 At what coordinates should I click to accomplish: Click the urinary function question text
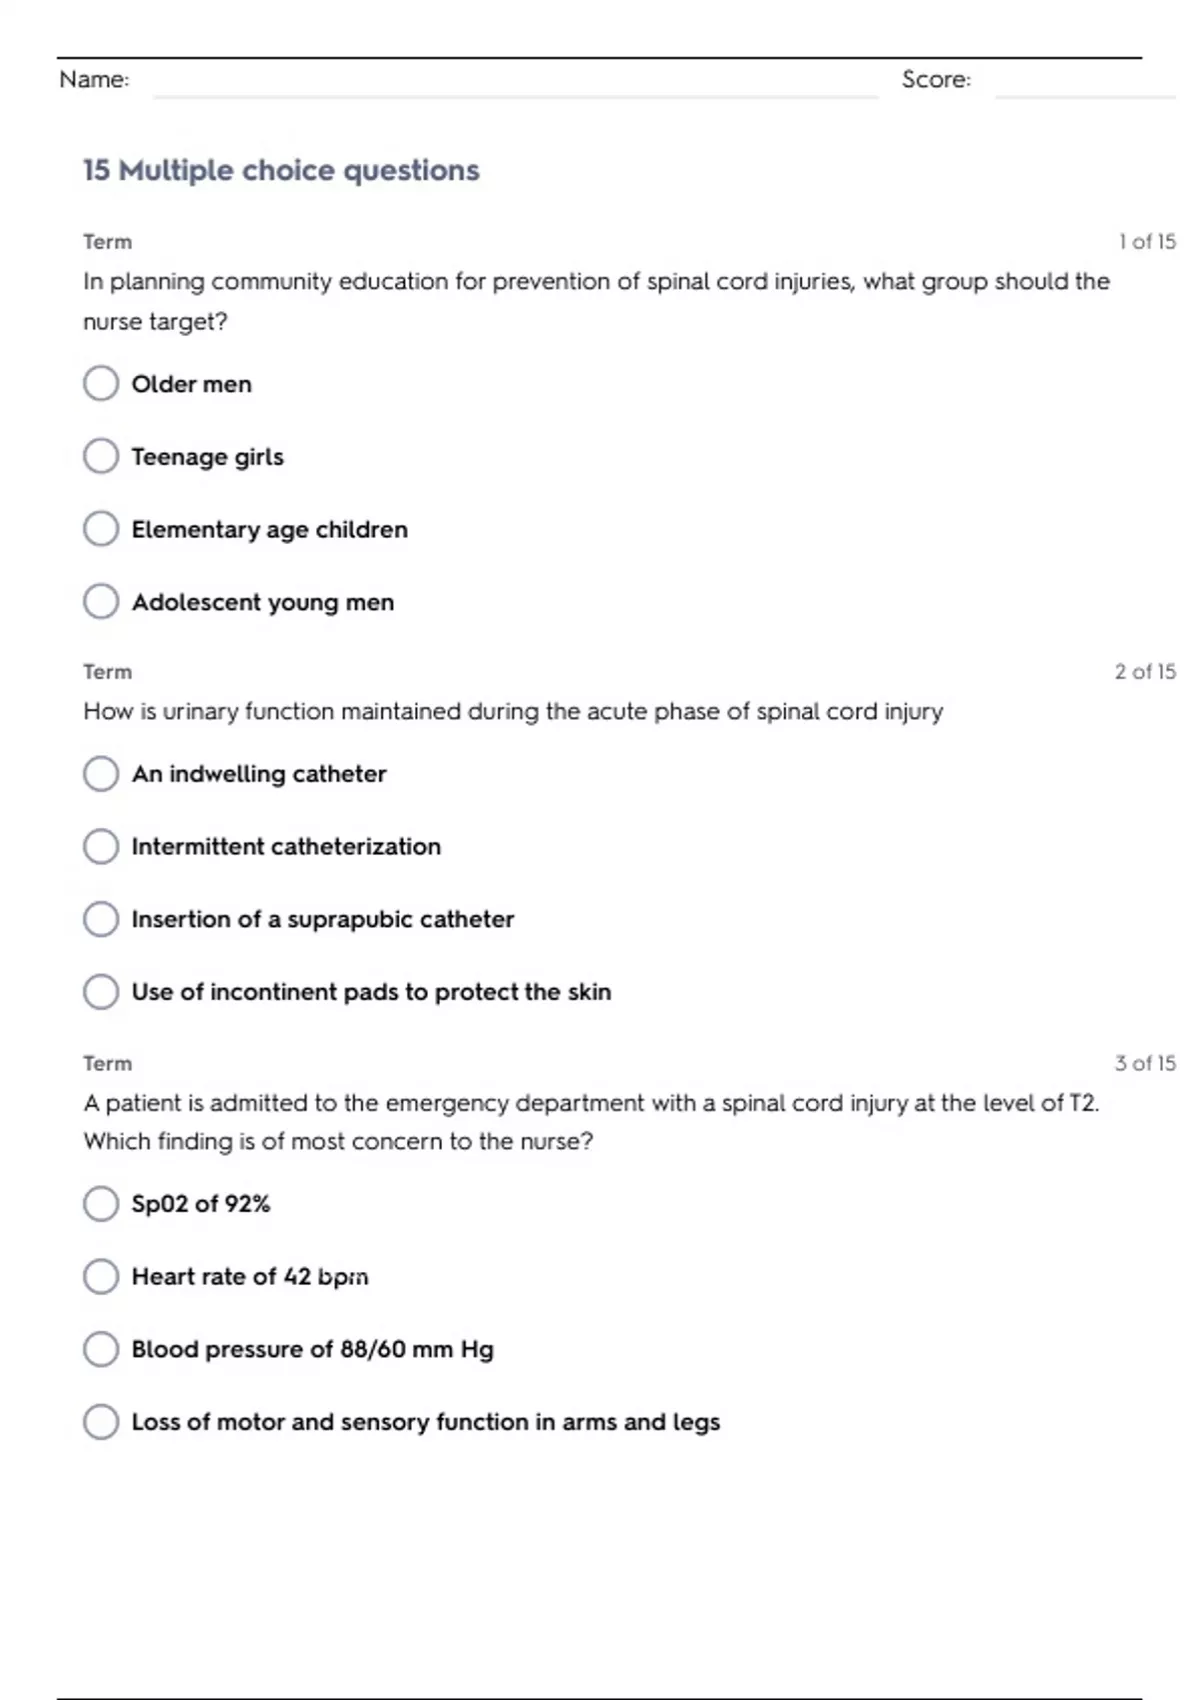point(513,711)
